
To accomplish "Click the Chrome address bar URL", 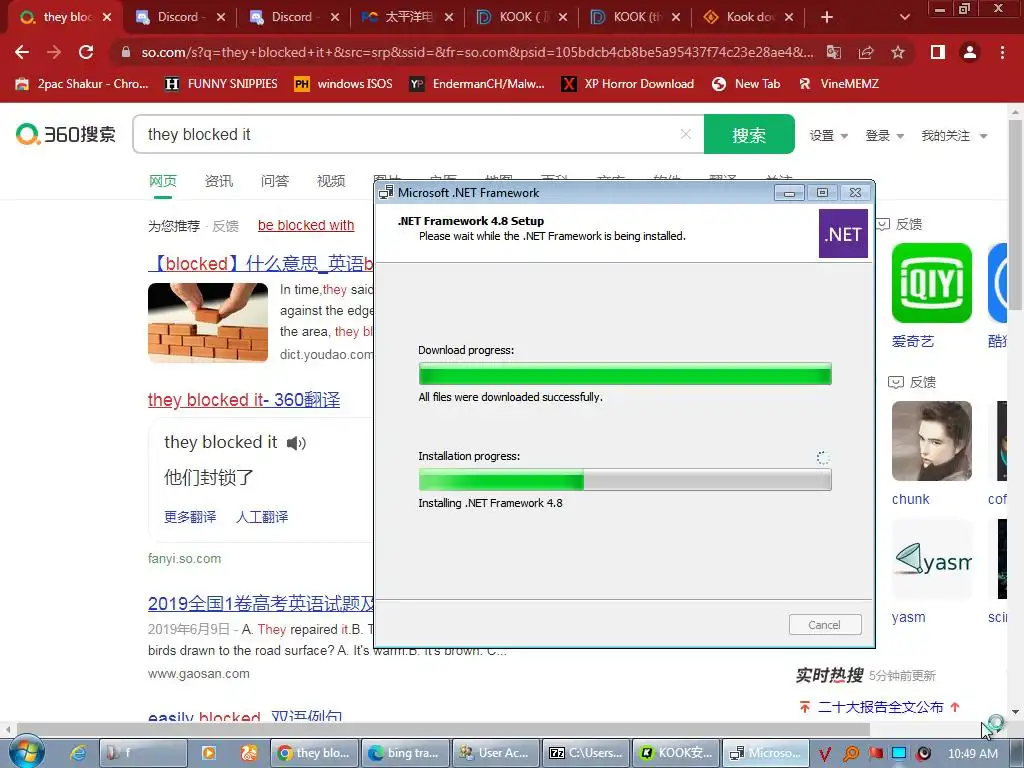I will coord(477,52).
